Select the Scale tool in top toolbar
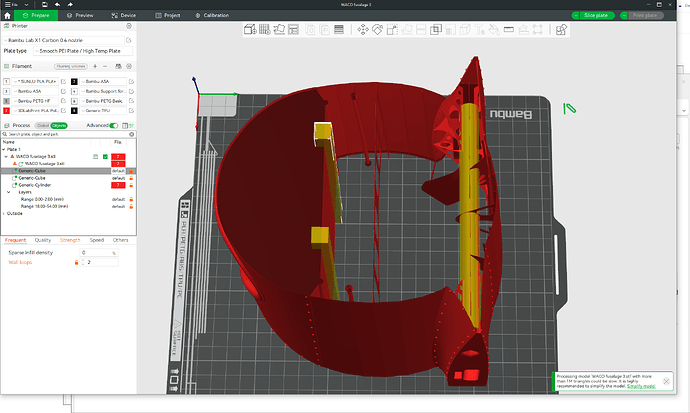 tap(392, 29)
